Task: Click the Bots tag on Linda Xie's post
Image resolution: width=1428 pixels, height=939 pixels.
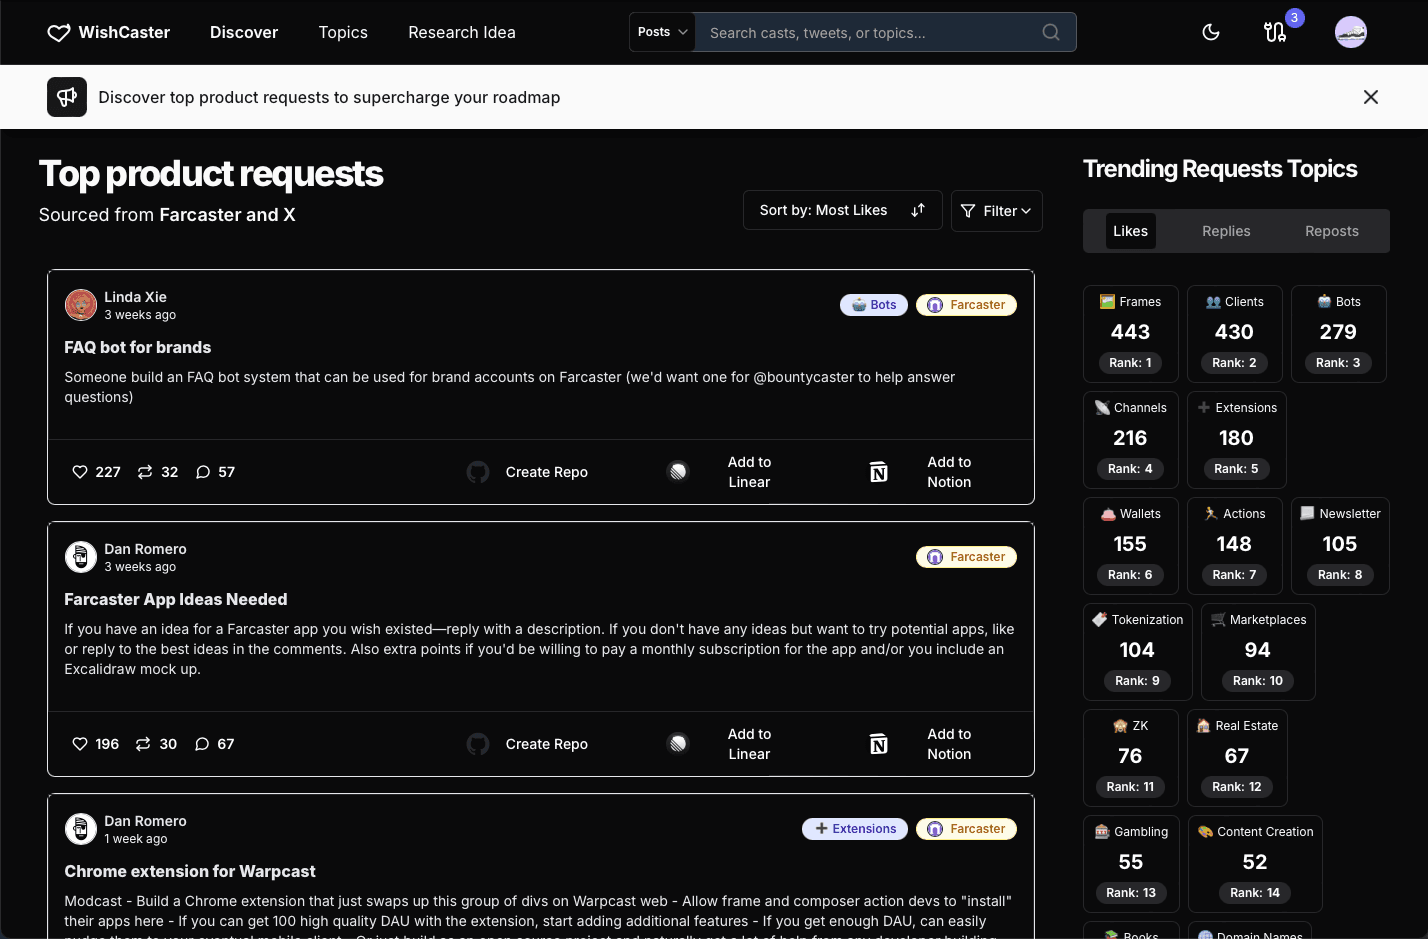Action: coord(874,305)
